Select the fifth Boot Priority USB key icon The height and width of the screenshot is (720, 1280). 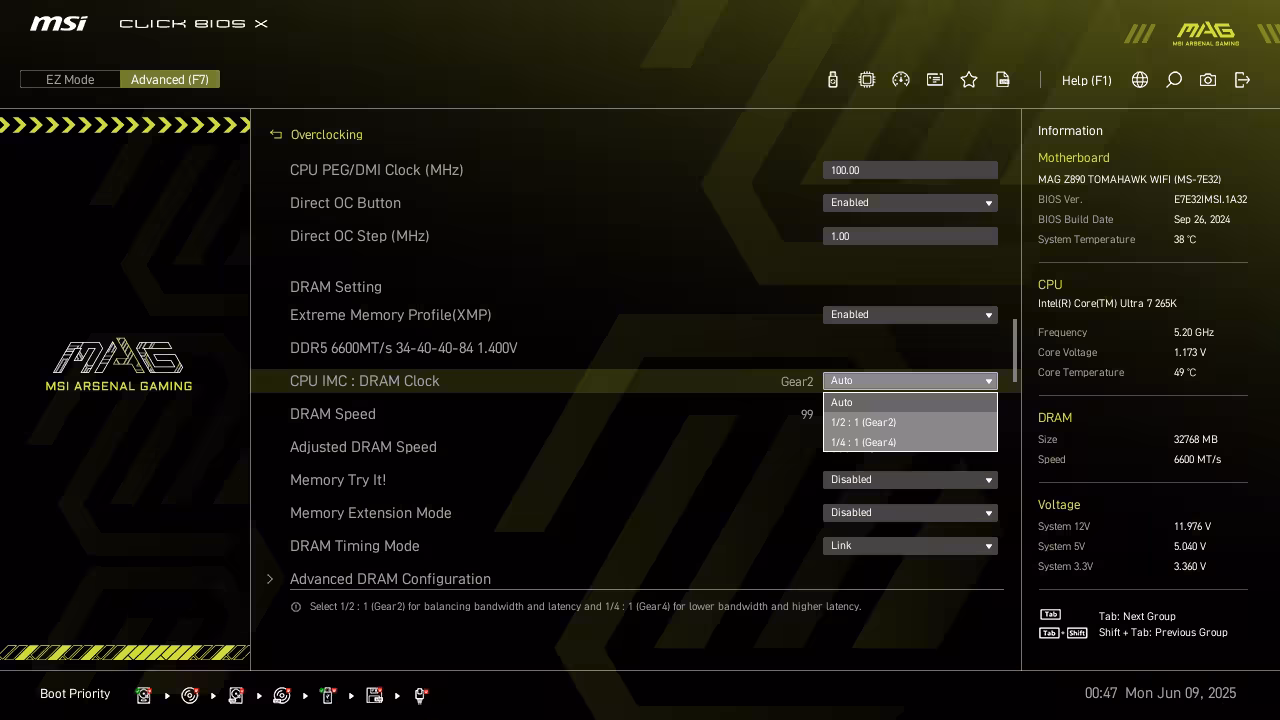coord(328,695)
